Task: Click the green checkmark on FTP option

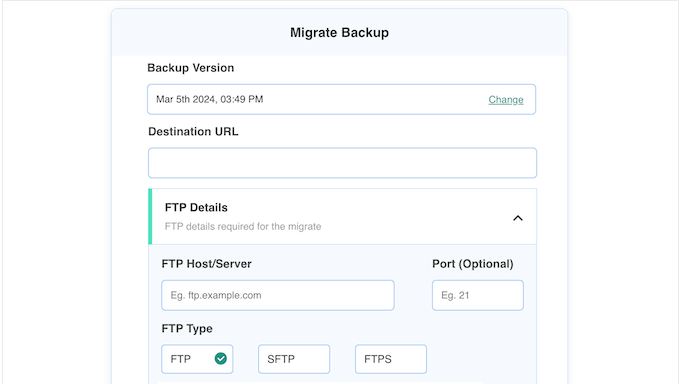Action: pos(221,358)
